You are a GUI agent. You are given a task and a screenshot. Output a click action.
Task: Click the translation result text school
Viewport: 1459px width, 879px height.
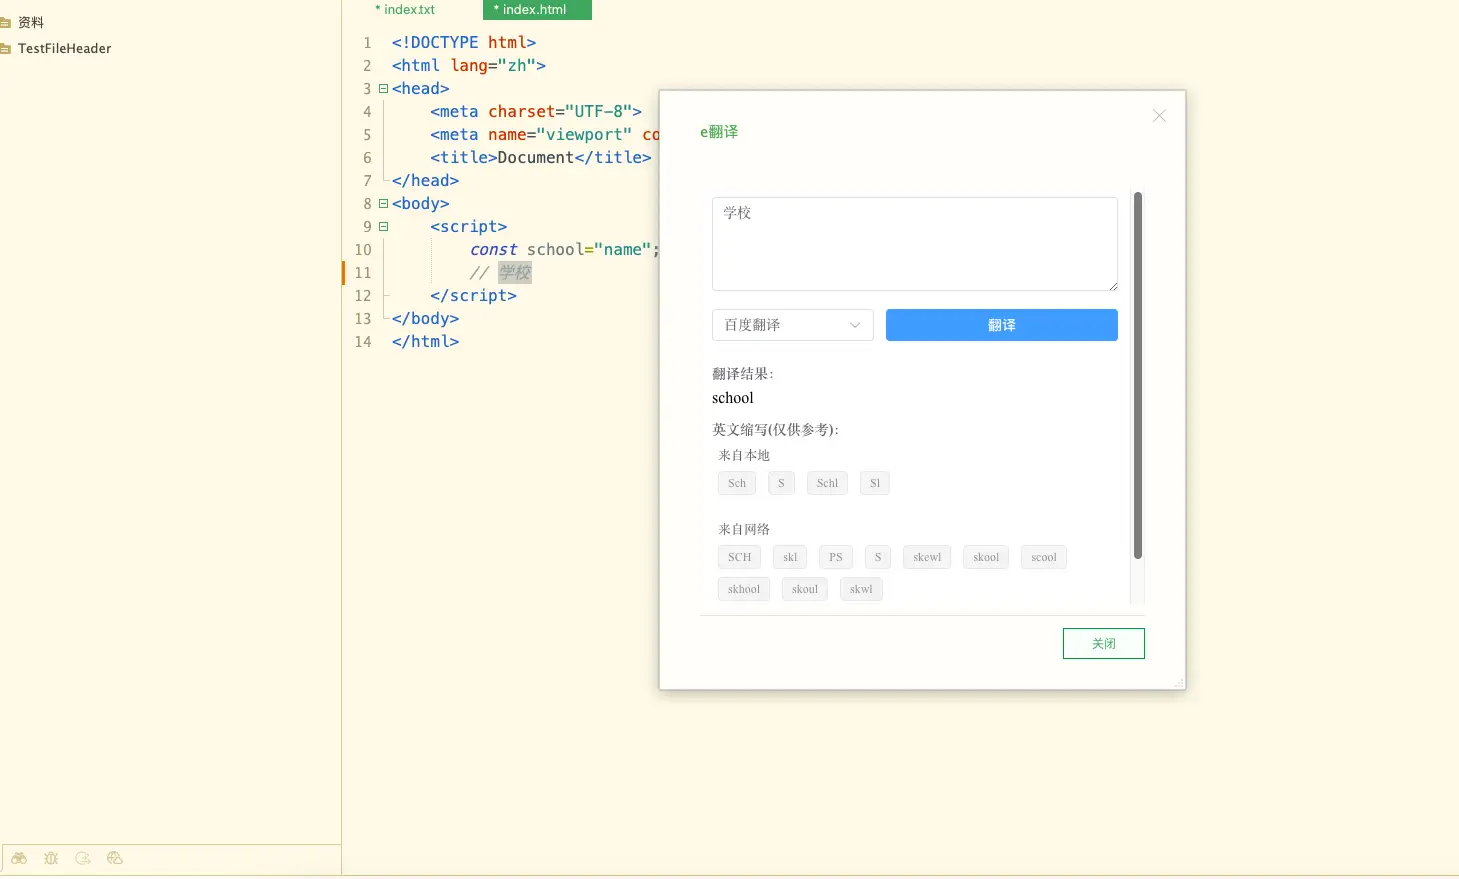pyautogui.click(x=733, y=398)
